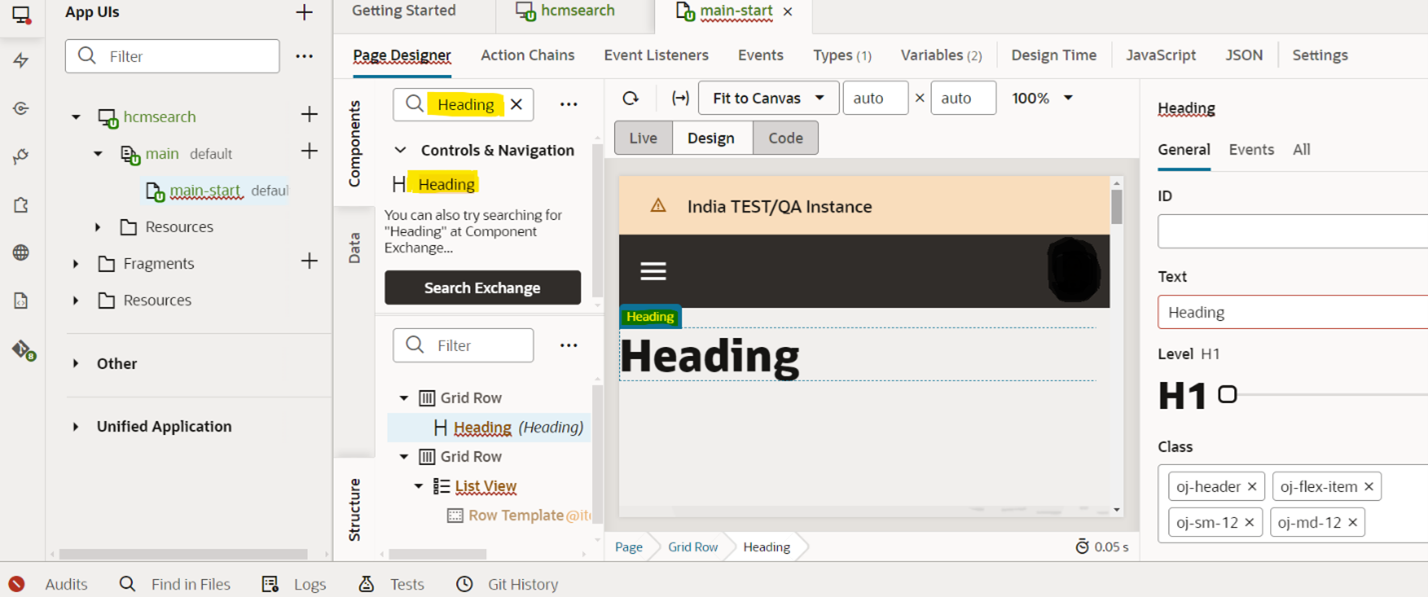The height and width of the screenshot is (597, 1428).
Task: Select the Design mode button
Action: pos(711,138)
